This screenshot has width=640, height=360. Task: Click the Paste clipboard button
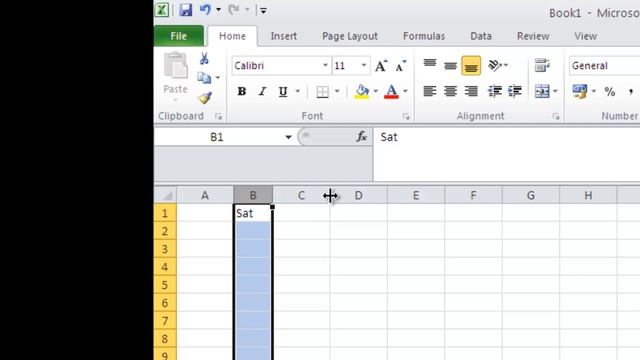(x=176, y=76)
